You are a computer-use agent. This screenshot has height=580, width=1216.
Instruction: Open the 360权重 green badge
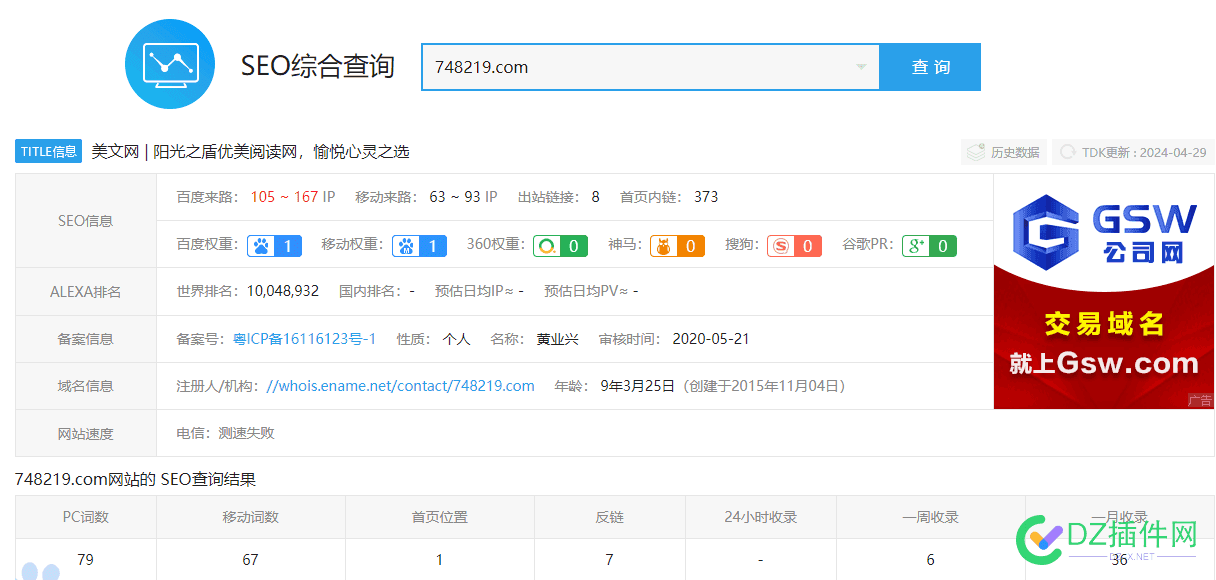(560, 246)
